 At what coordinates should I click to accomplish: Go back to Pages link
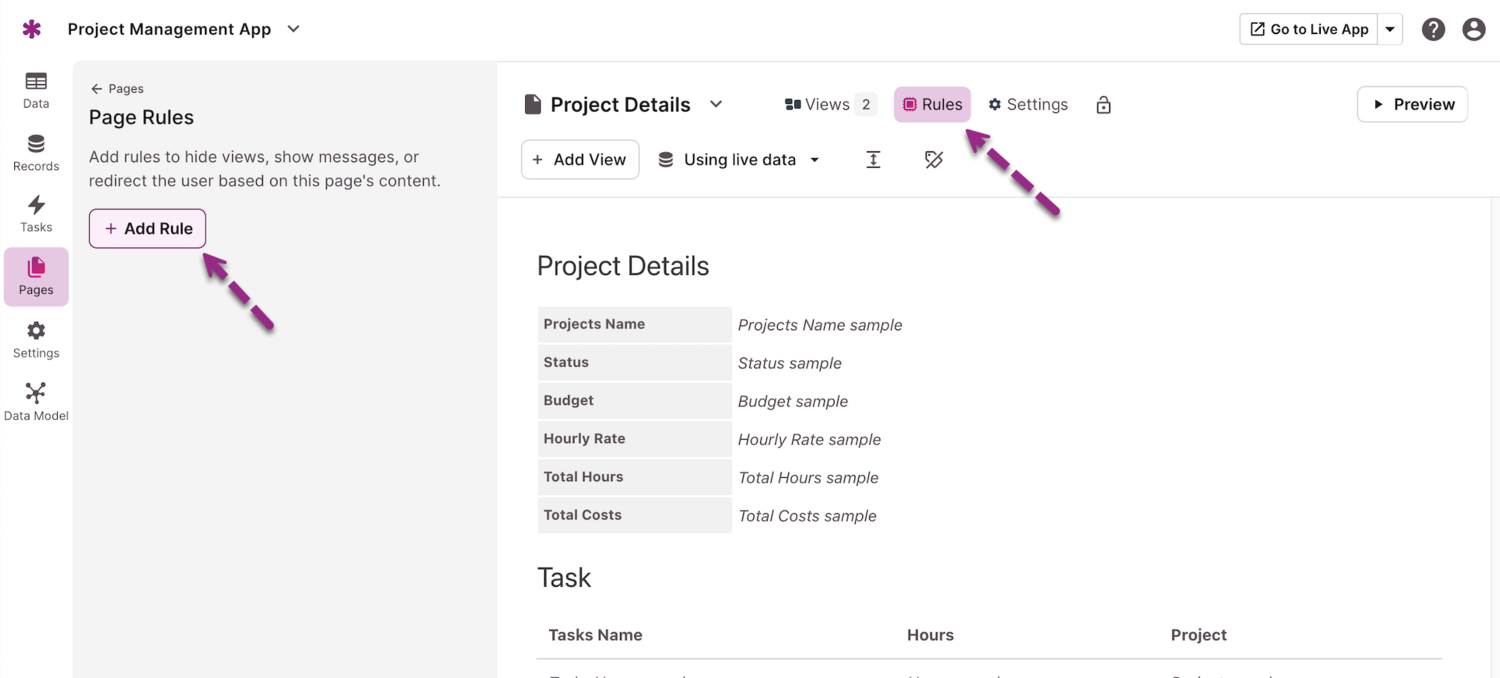pyautogui.click(x=117, y=88)
